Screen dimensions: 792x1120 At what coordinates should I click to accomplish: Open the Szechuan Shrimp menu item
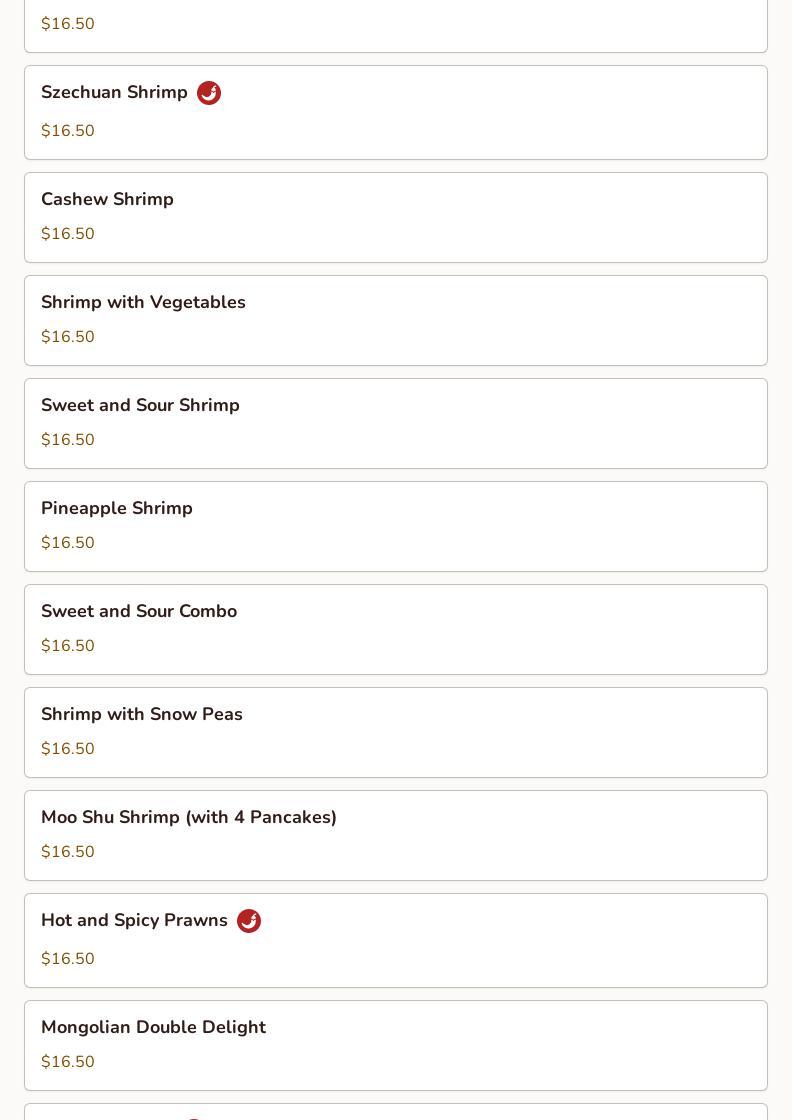[396, 112]
